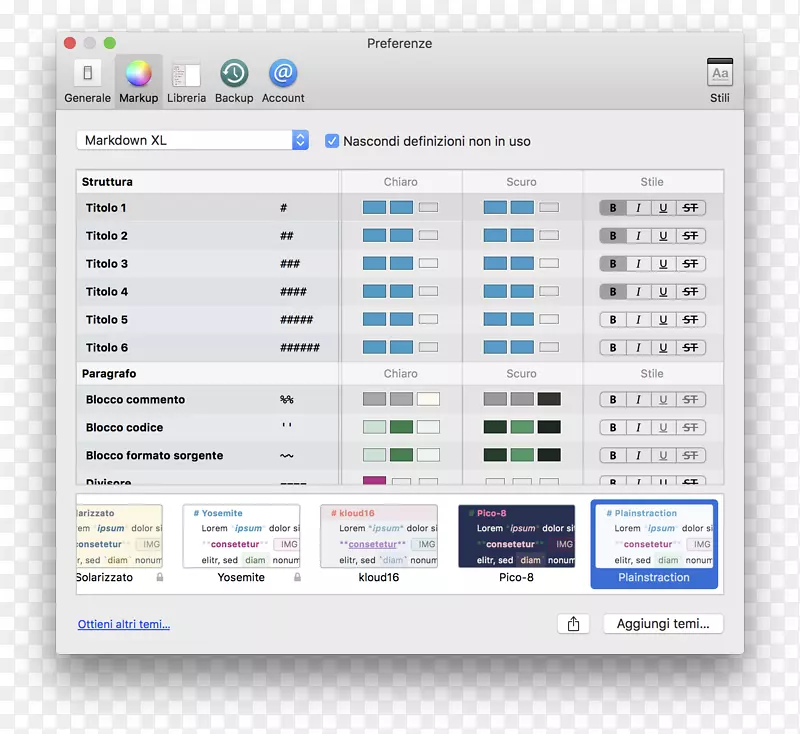Click the lock icon under Yosemite theme
Image resolution: width=800 pixels, height=734 pixels.
pyautogui.click(x=297, y=578)
